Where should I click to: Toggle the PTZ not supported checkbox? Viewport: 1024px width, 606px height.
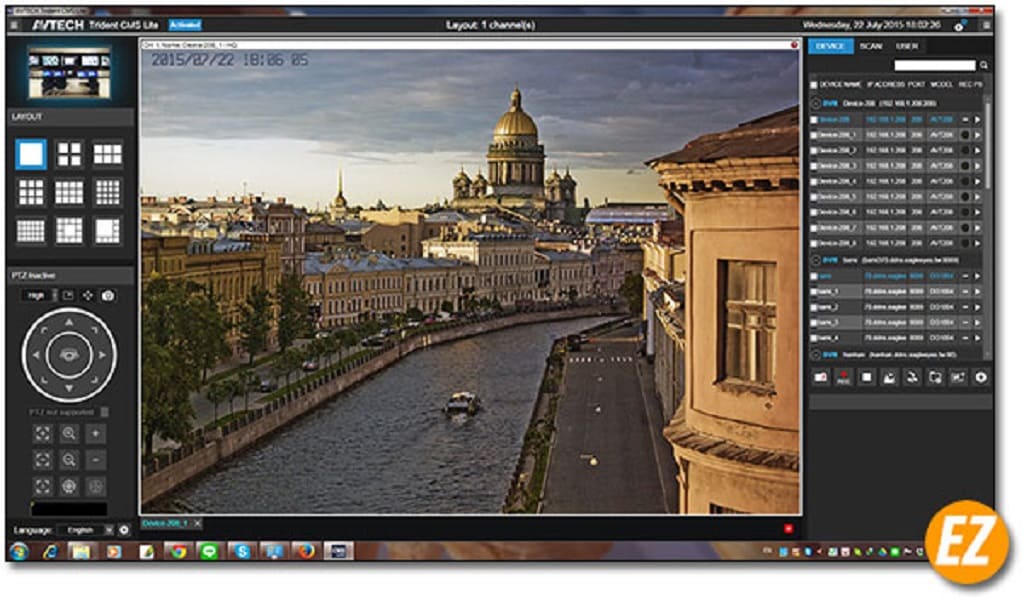[x=104, y=412]
